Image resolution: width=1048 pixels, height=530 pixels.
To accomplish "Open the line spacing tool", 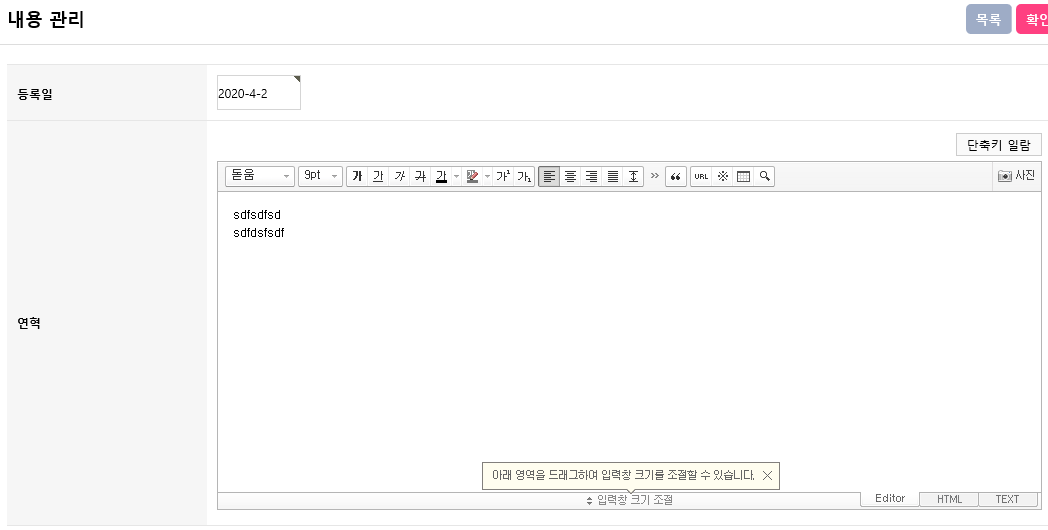I will pos(633,176).
